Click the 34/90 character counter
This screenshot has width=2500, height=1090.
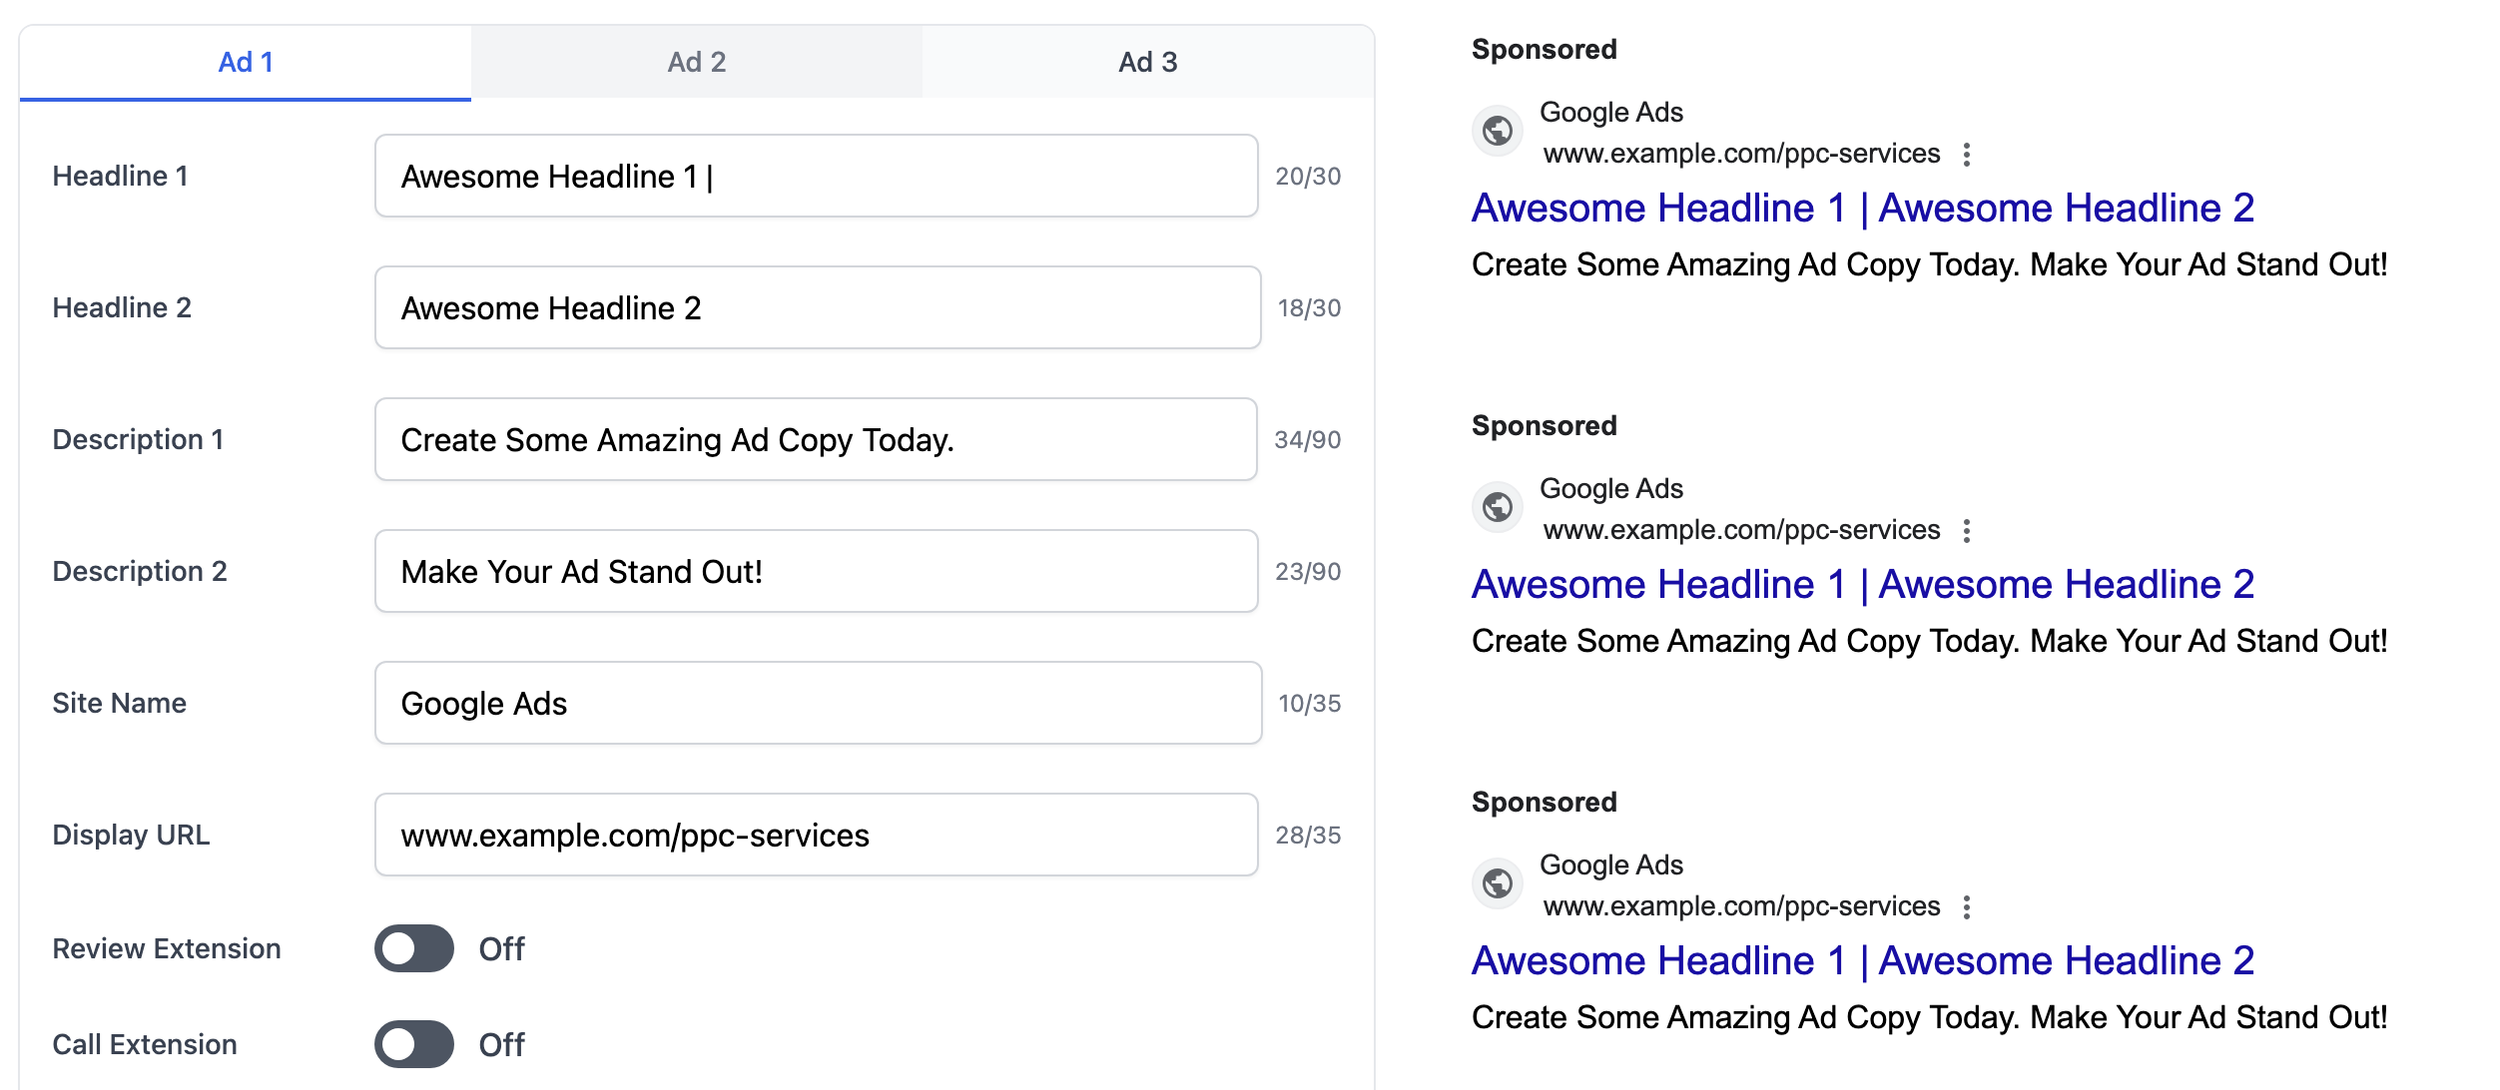(x=1307, y=440)
